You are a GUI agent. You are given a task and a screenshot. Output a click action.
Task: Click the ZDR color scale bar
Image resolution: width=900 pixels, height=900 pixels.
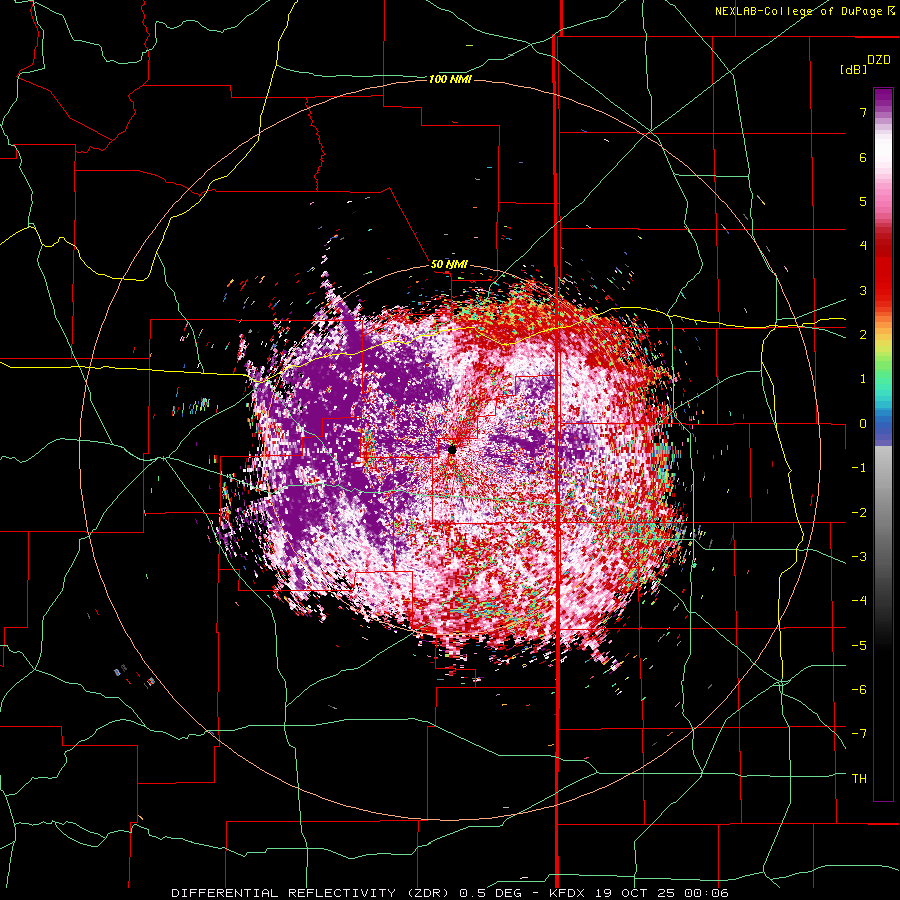point(883,444)
